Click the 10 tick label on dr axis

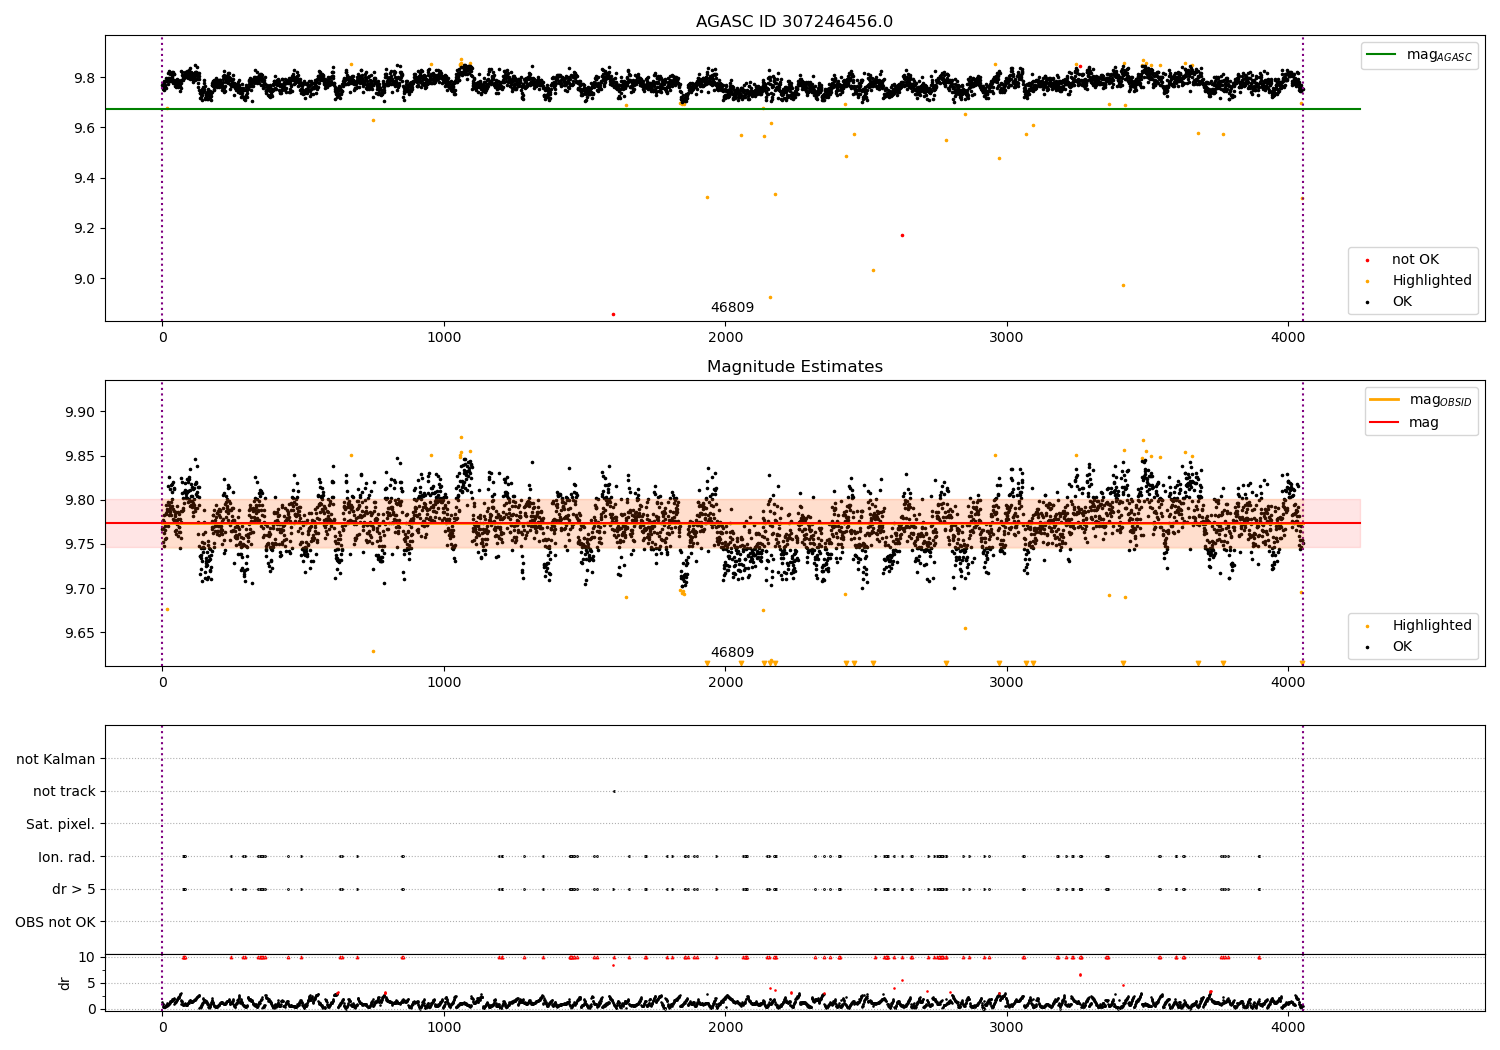click(87, 957)
